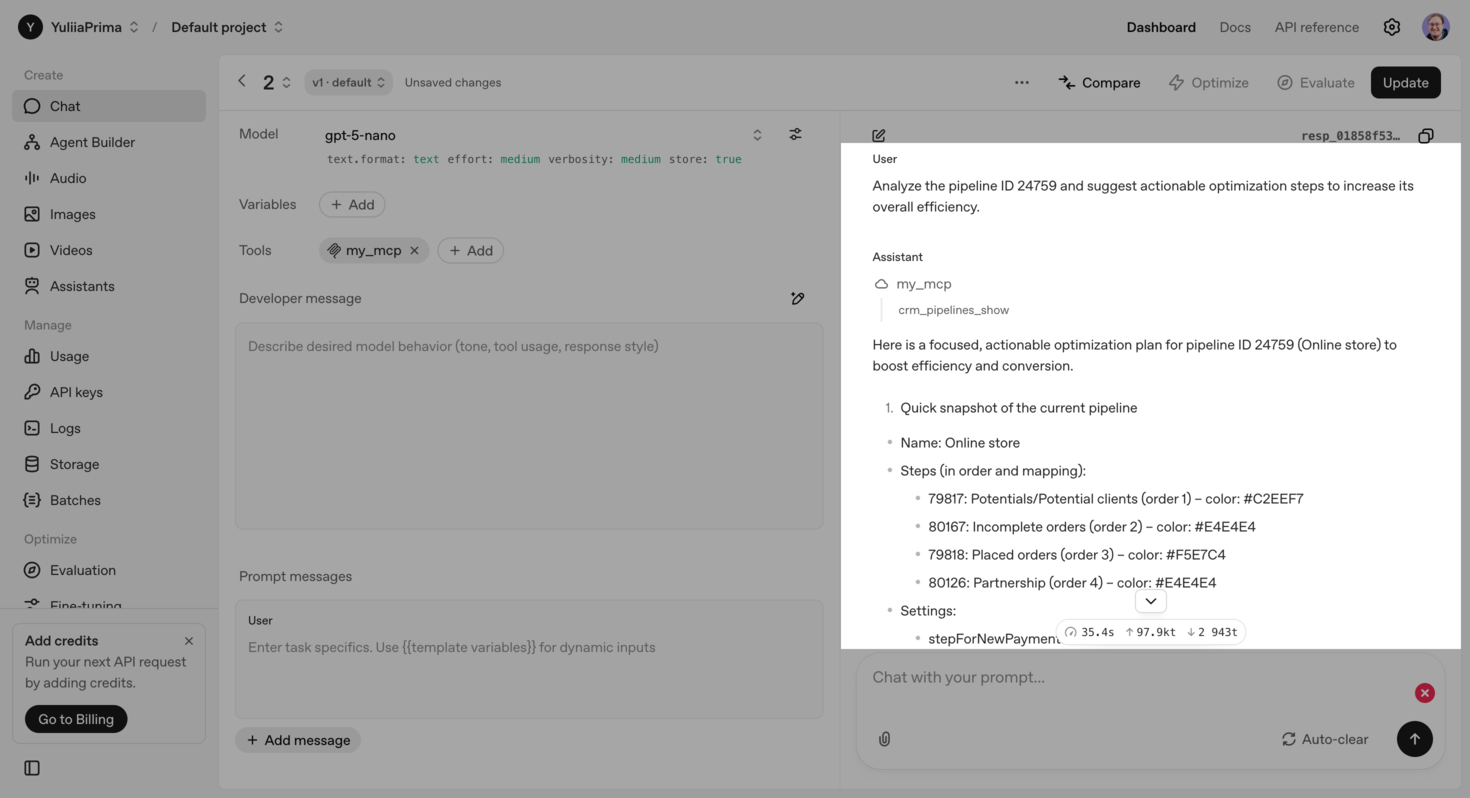This screenshot has height=798, width=1470.
Task: Open the settings gear icon
Action: coord(1391,27)
